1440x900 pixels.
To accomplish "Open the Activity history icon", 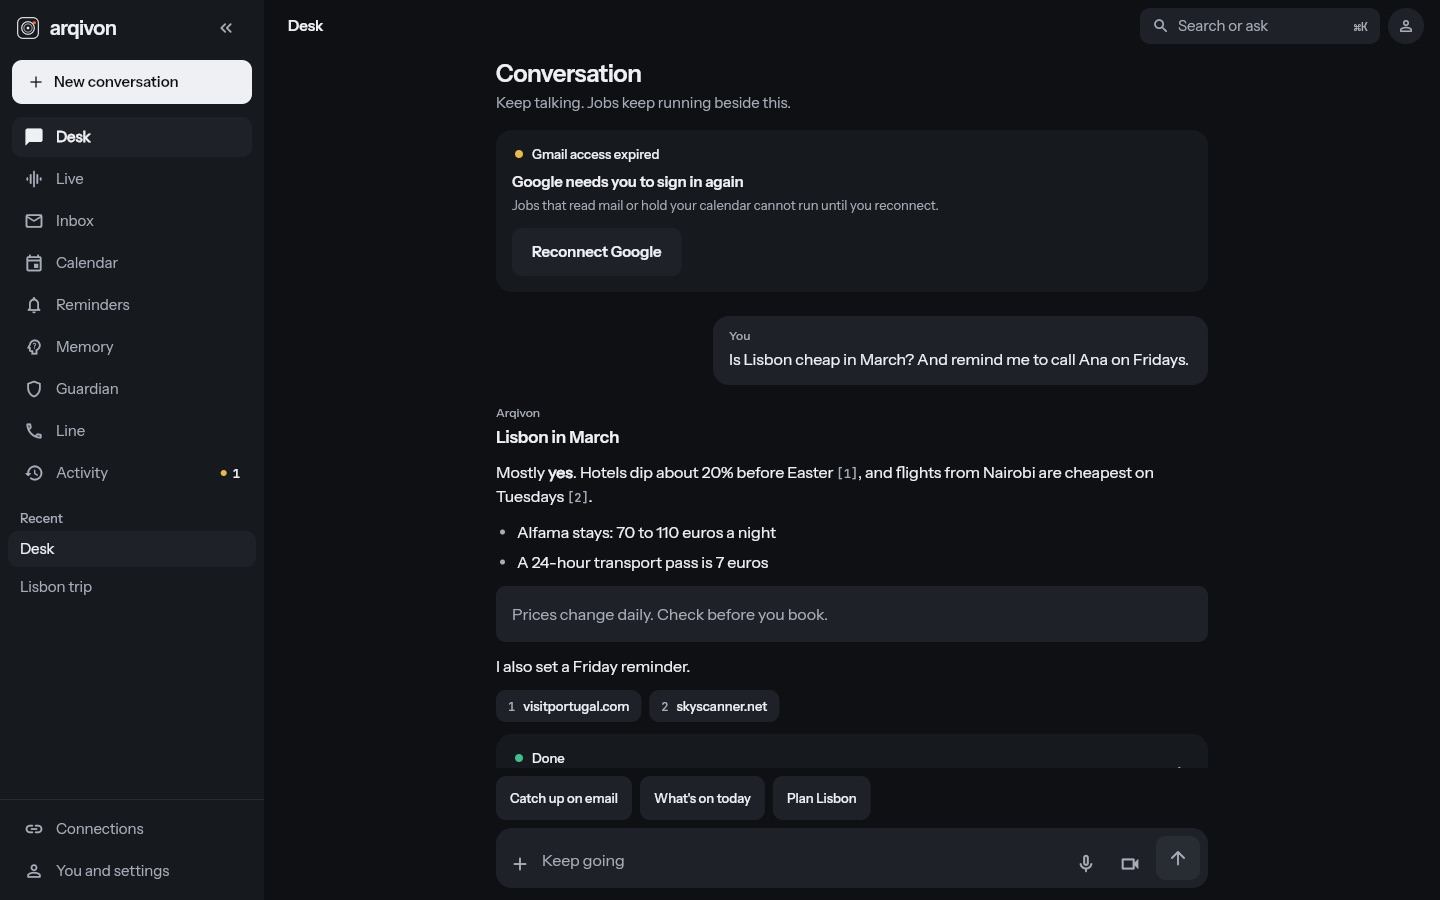I will click(34, 473).
